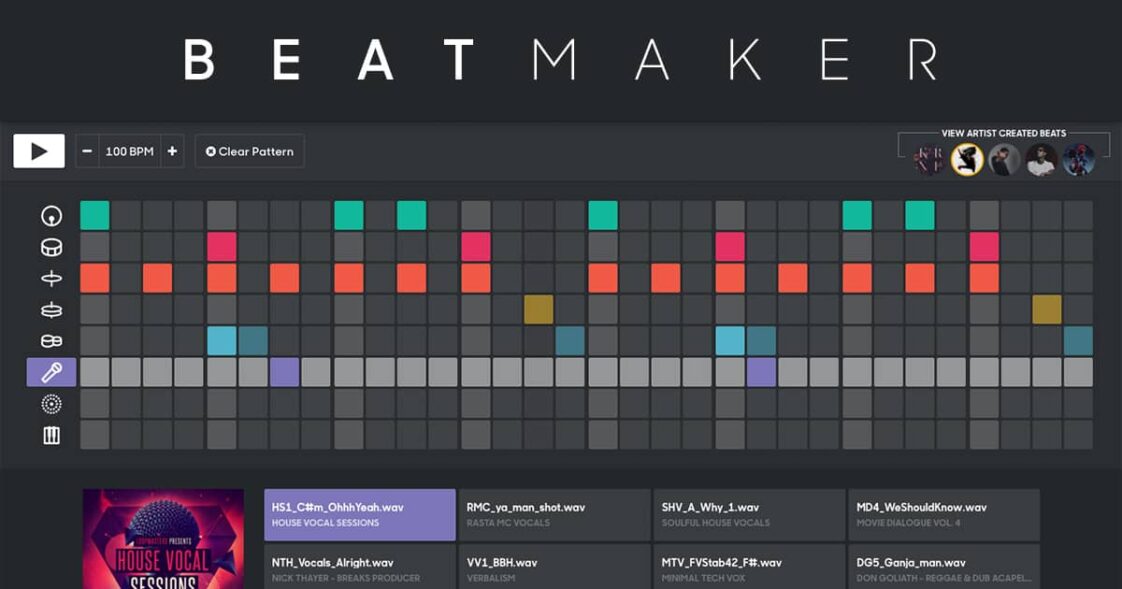
Task: Decrease the tempo with the BPM minus button
Action: pos(87,151)
